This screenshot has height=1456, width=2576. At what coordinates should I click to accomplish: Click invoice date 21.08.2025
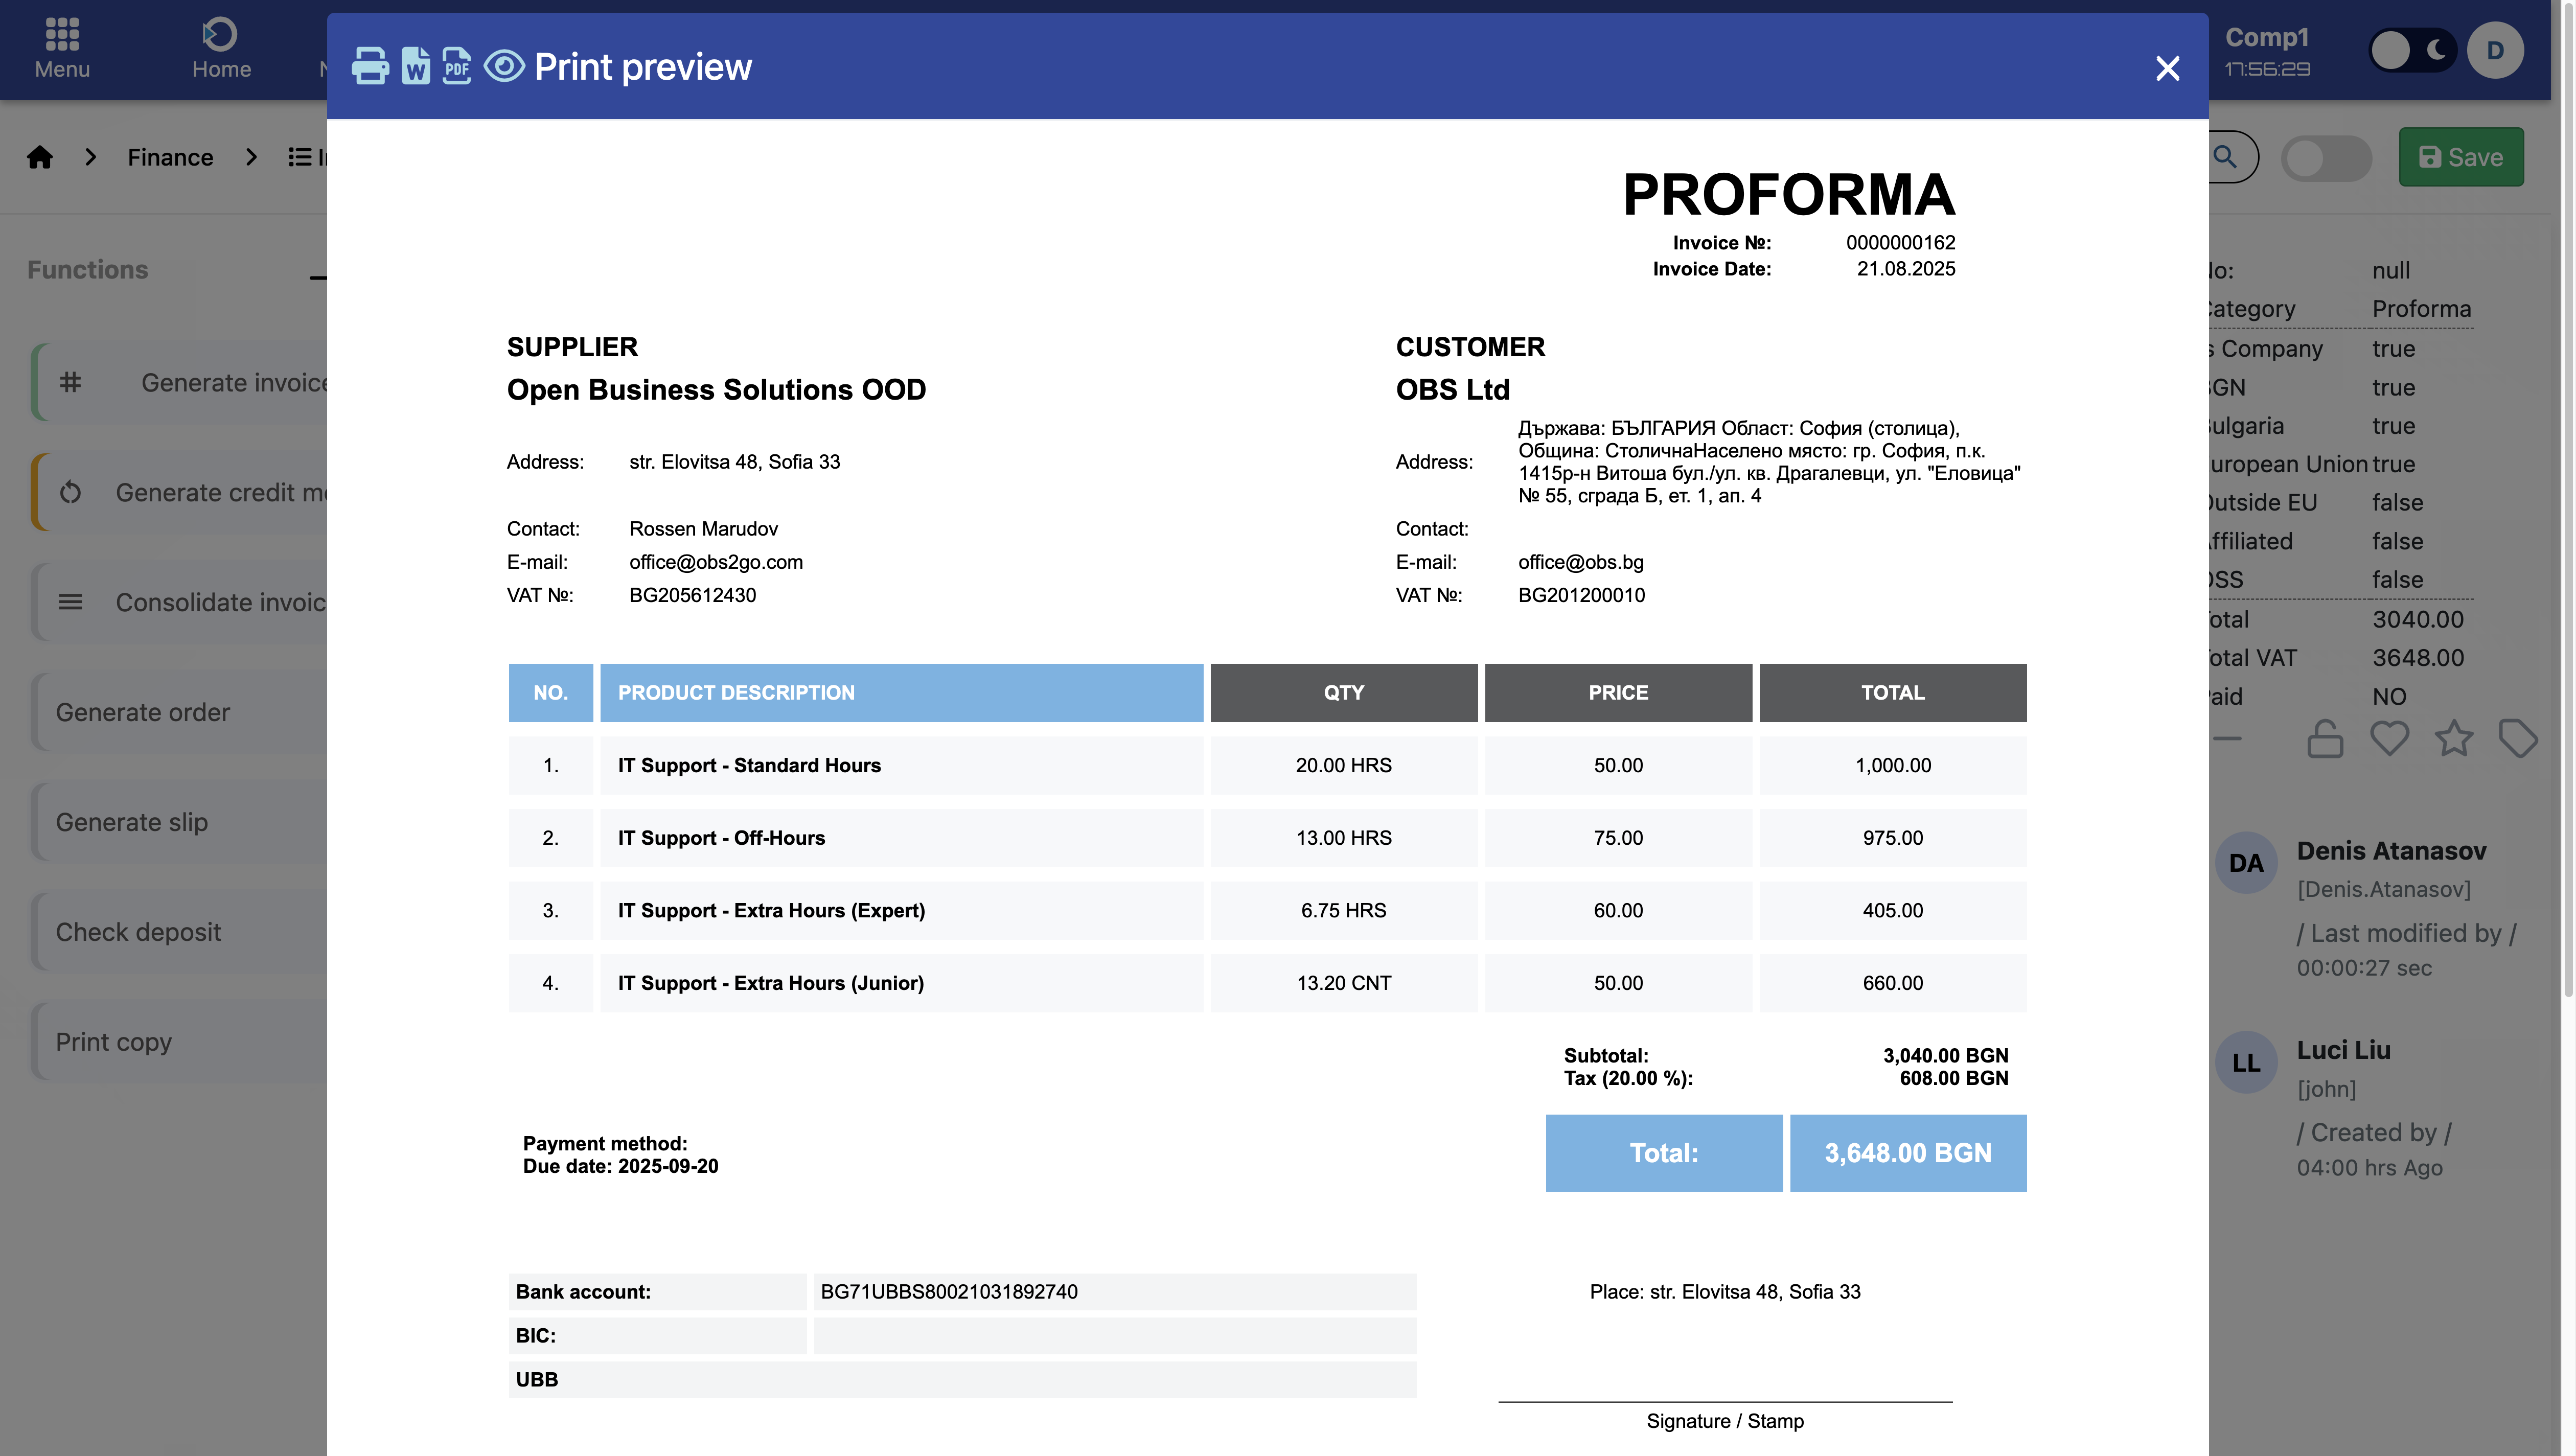(1906, 269)
